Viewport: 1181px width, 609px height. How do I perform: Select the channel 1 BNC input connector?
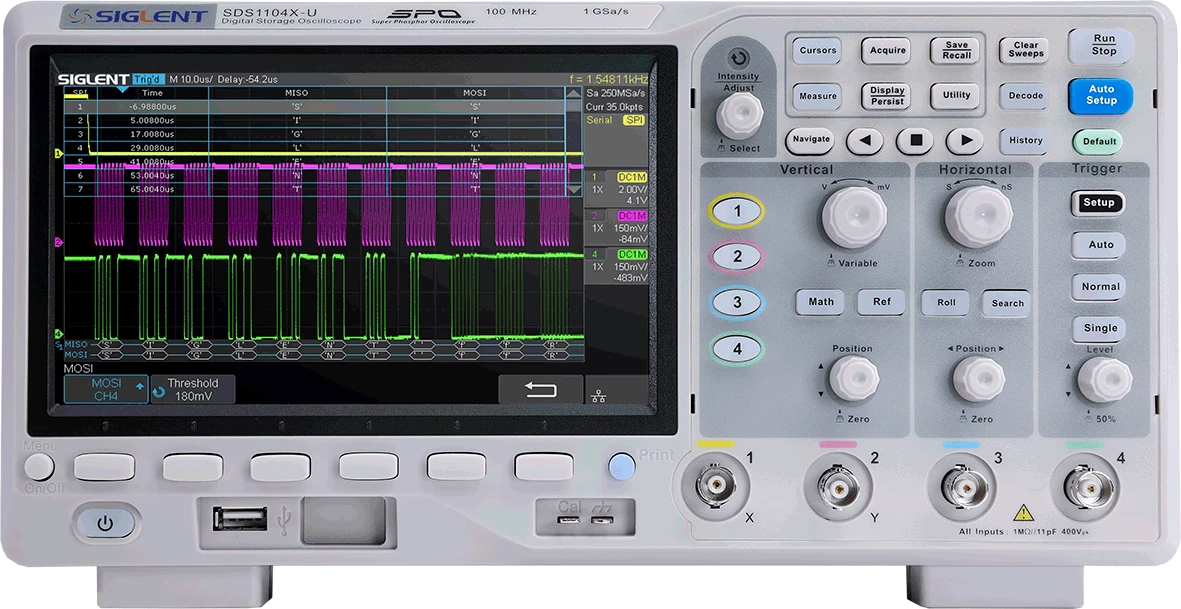[715, 488]
